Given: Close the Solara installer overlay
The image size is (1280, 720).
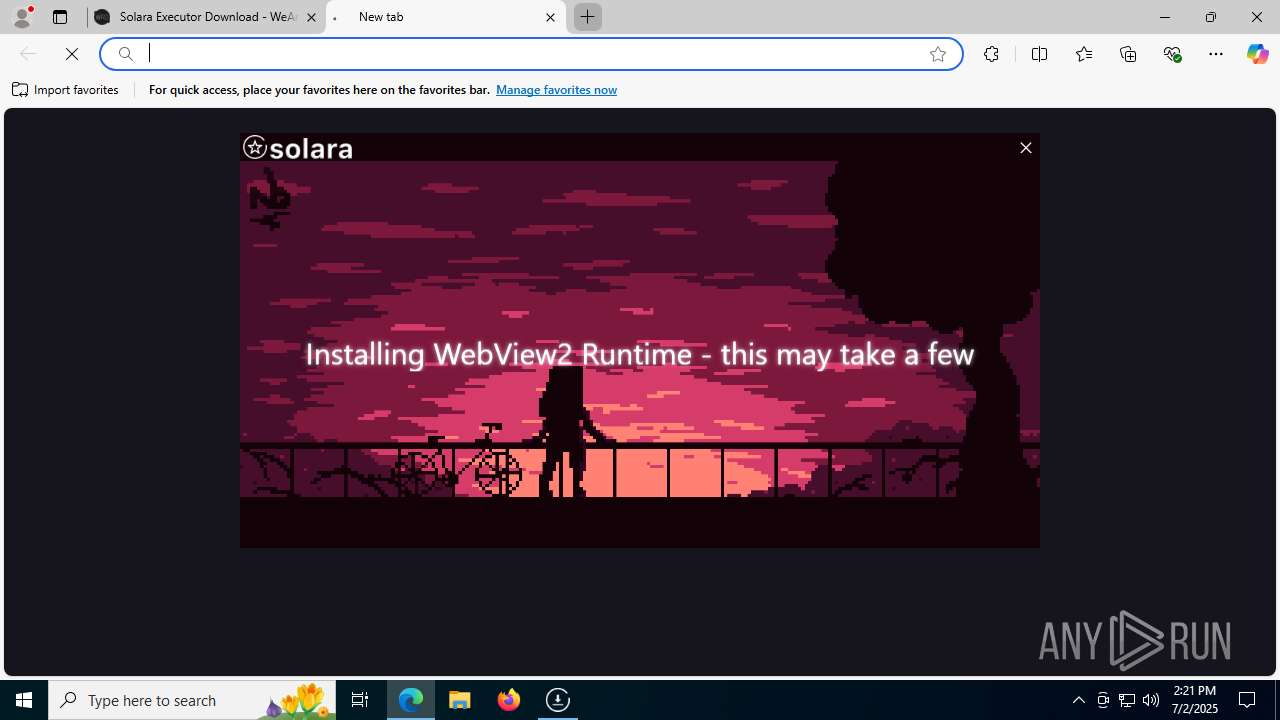Looking at the screenshot, I should (x=1025, y=148).
